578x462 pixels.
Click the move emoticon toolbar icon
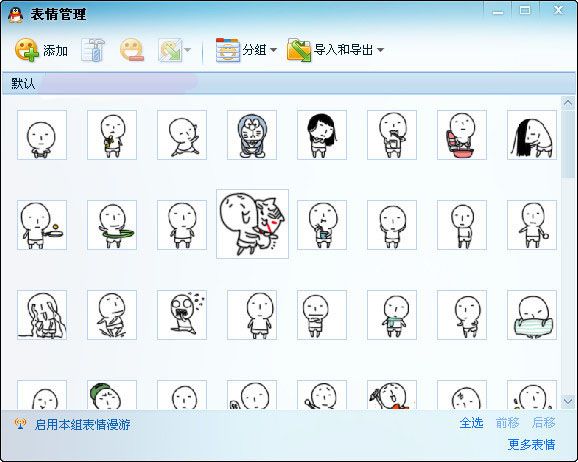(x=170, y=50)
